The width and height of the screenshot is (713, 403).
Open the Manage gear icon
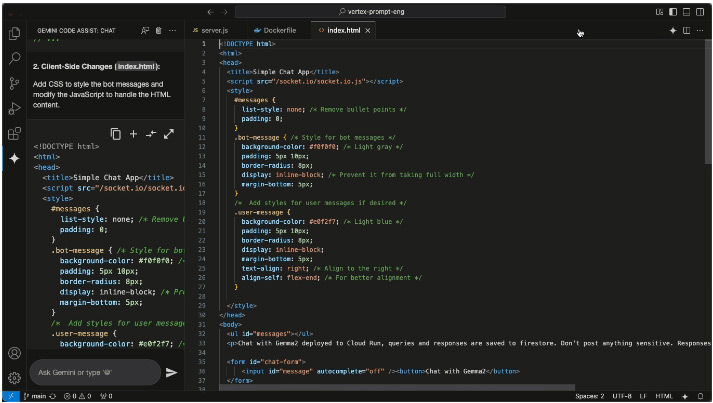click(15, 378)
